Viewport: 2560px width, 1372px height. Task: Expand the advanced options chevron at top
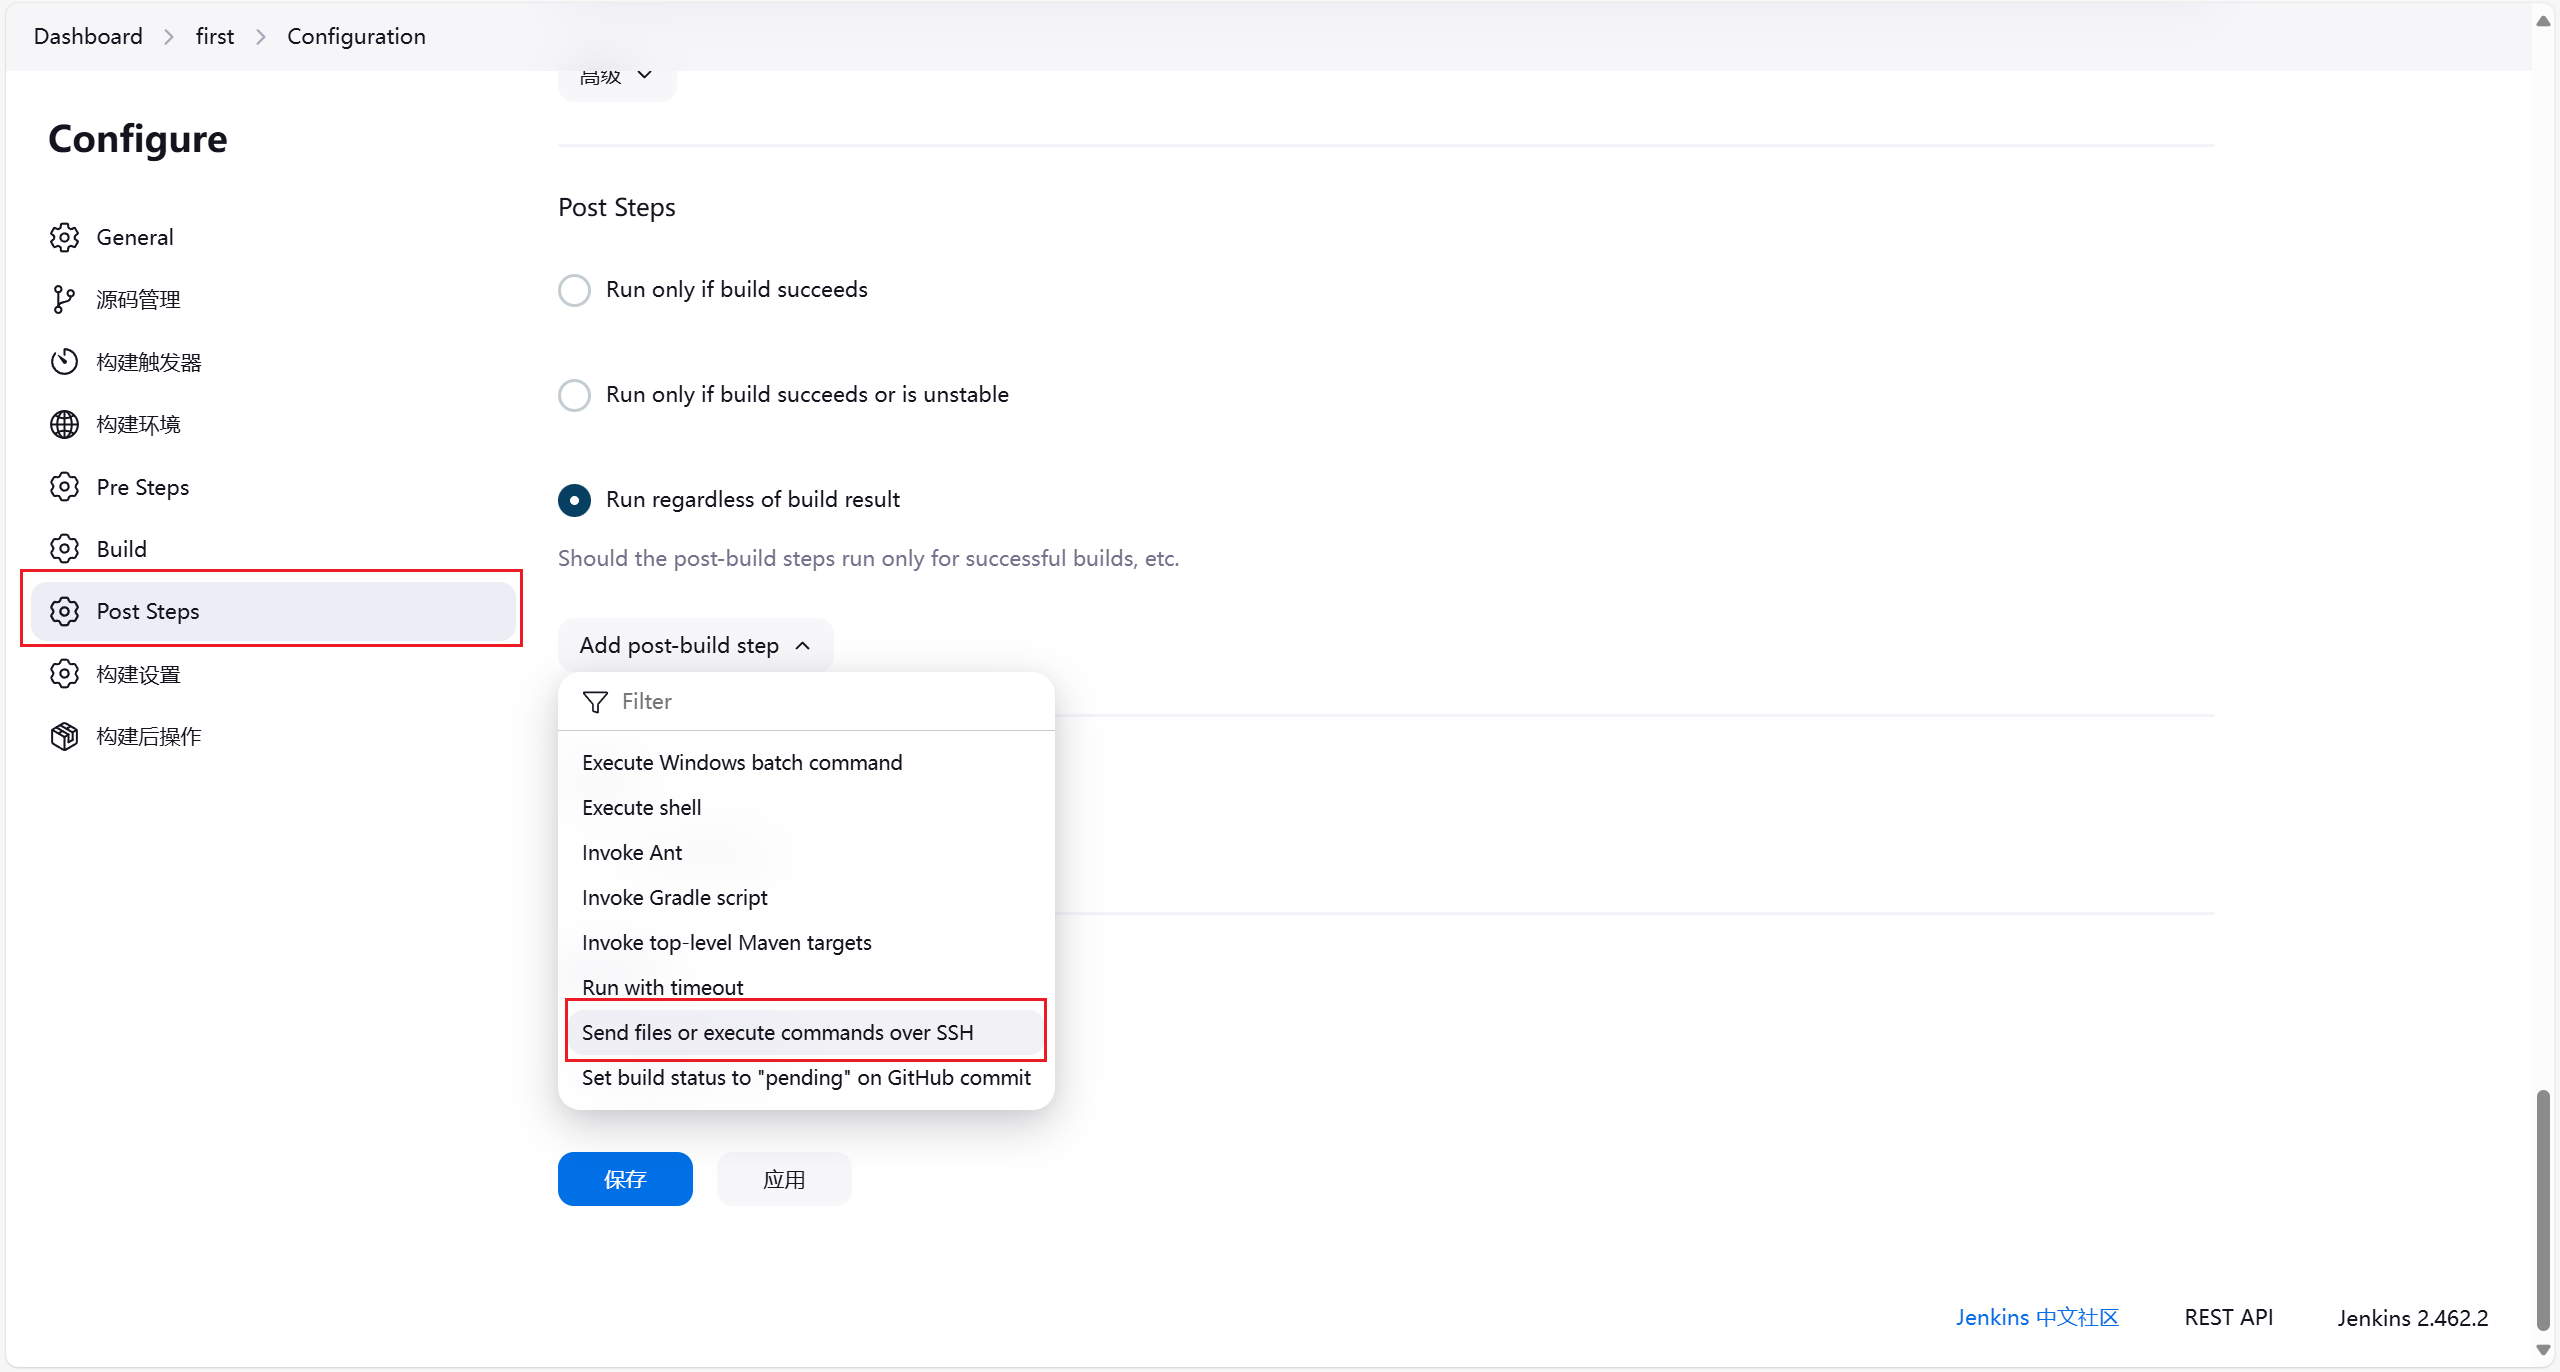[x=644, y=76]
